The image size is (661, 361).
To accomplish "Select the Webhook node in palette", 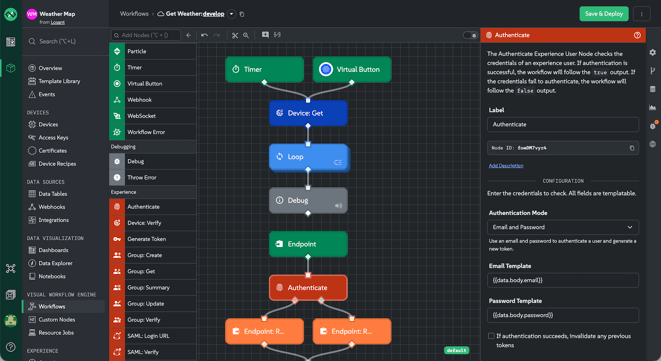I will click(153, 100).
